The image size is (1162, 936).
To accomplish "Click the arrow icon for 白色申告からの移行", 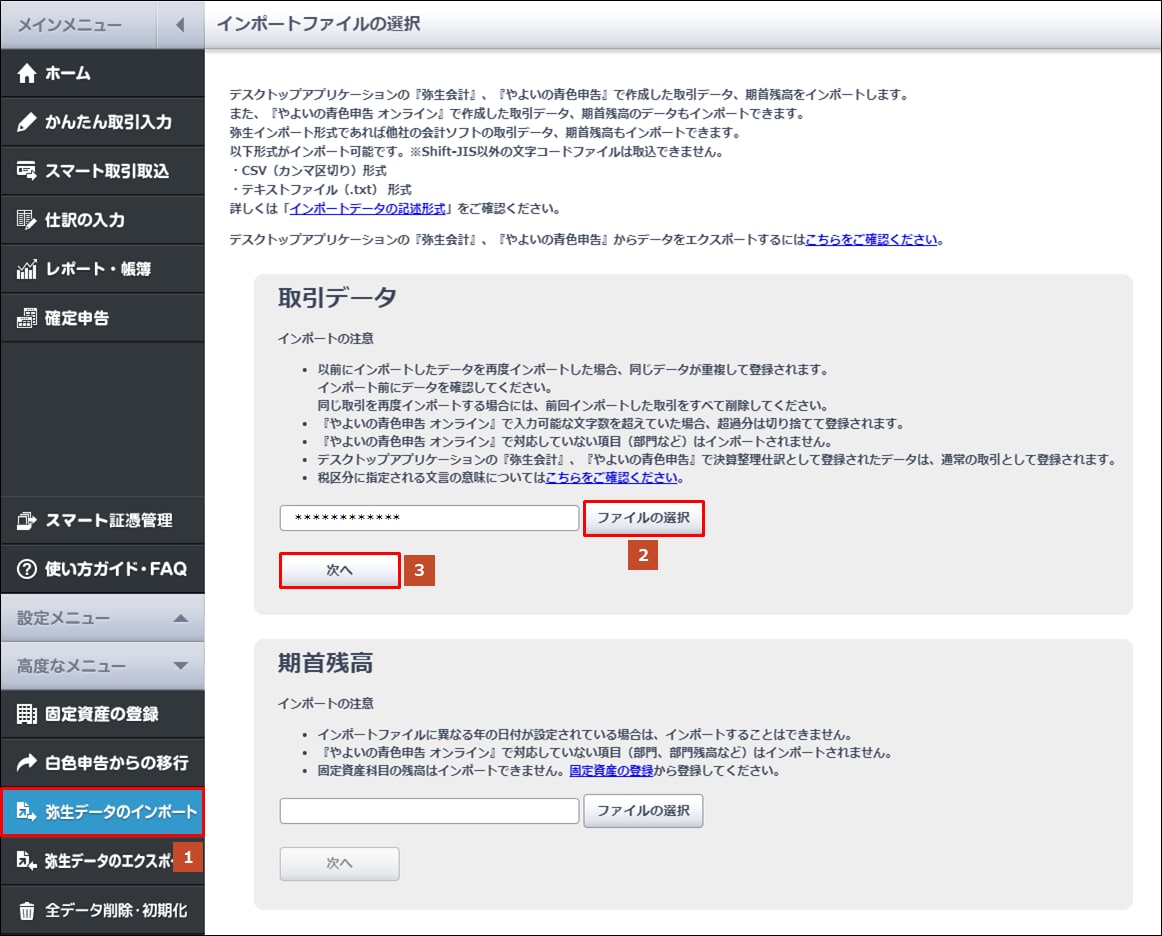I will coord(27,763).
